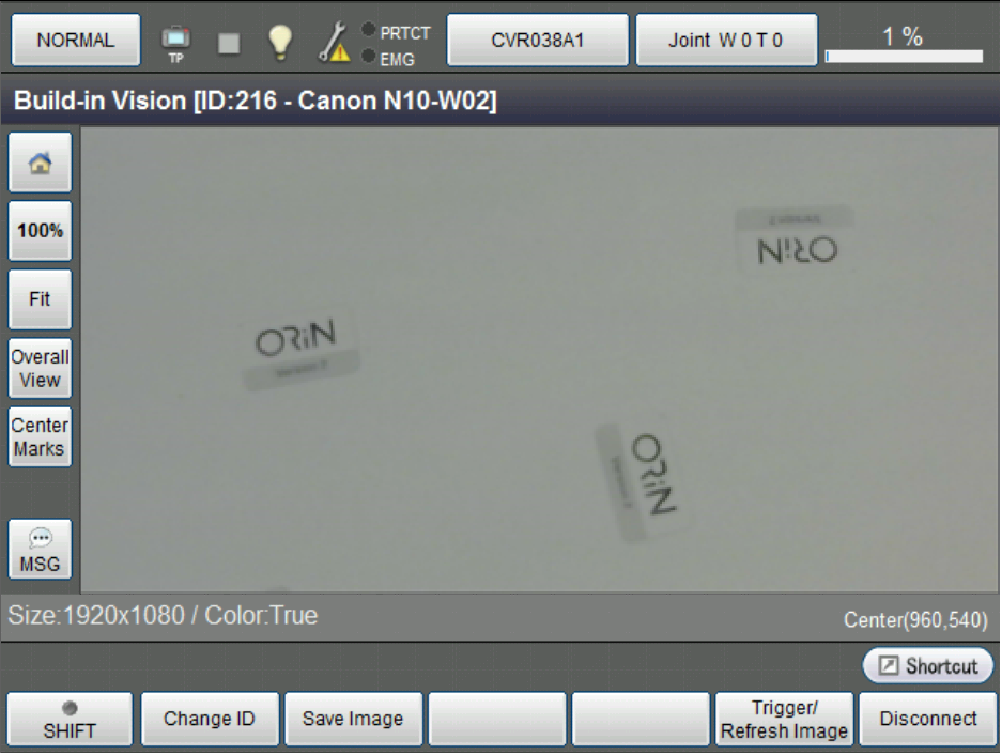Click the gray stop square icon
Screen dimensions: 1000x753
(x=229, y=43)
